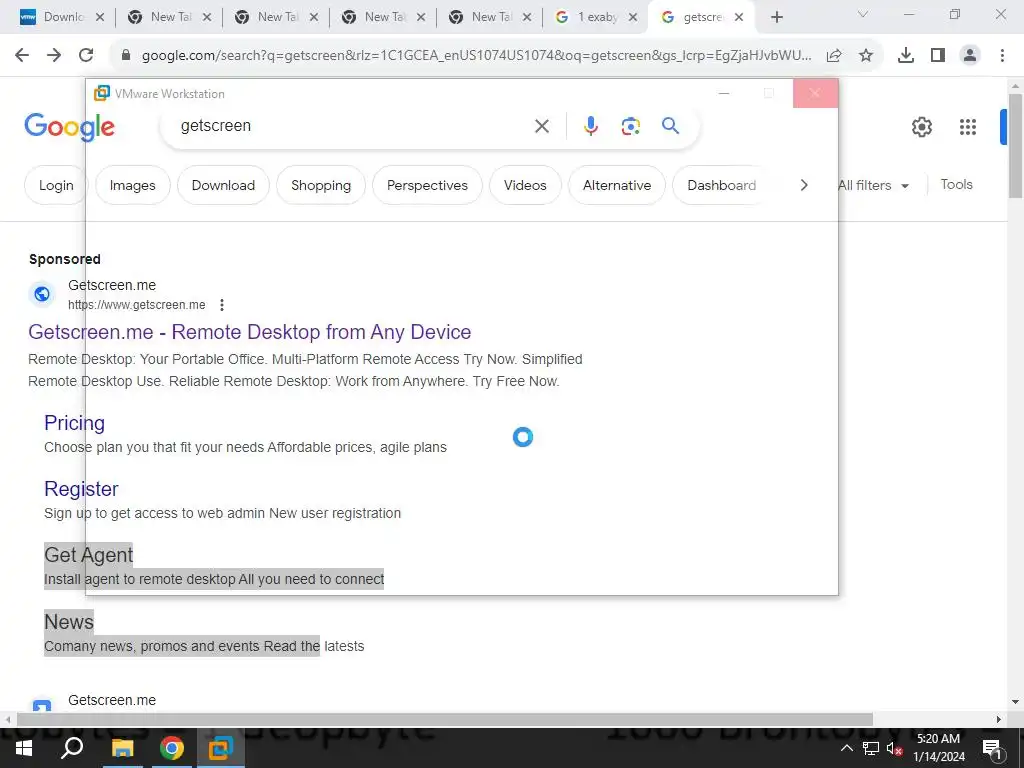Select the Dashboard filter chip
This screenshot has height=768, width=1024.
(722, 185)
